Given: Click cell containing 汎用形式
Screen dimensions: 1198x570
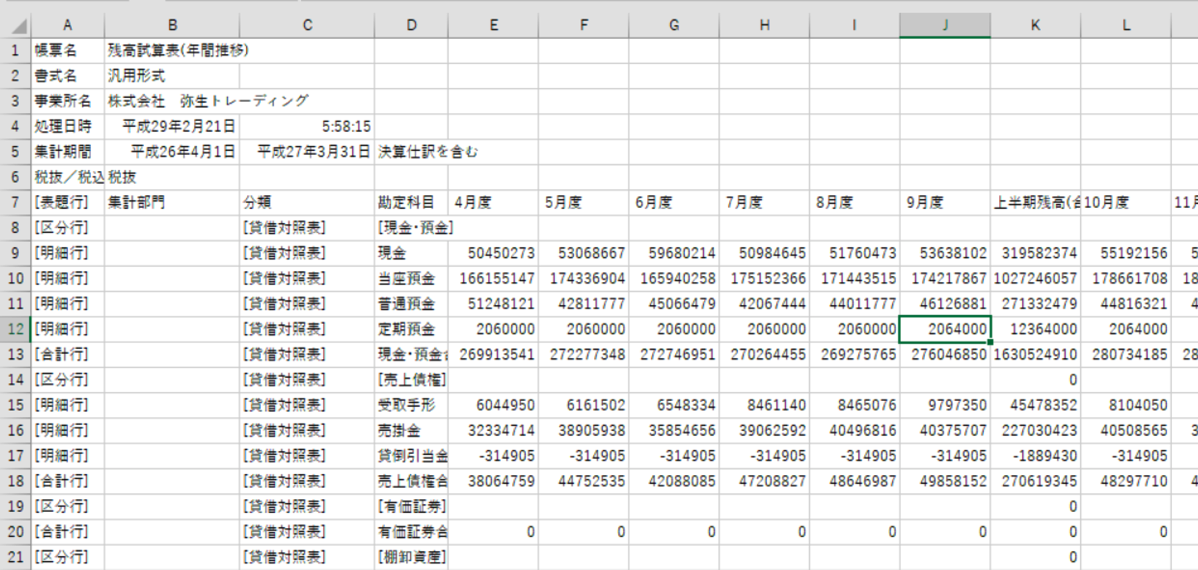Looking at the screenshot, I should 172,76.
